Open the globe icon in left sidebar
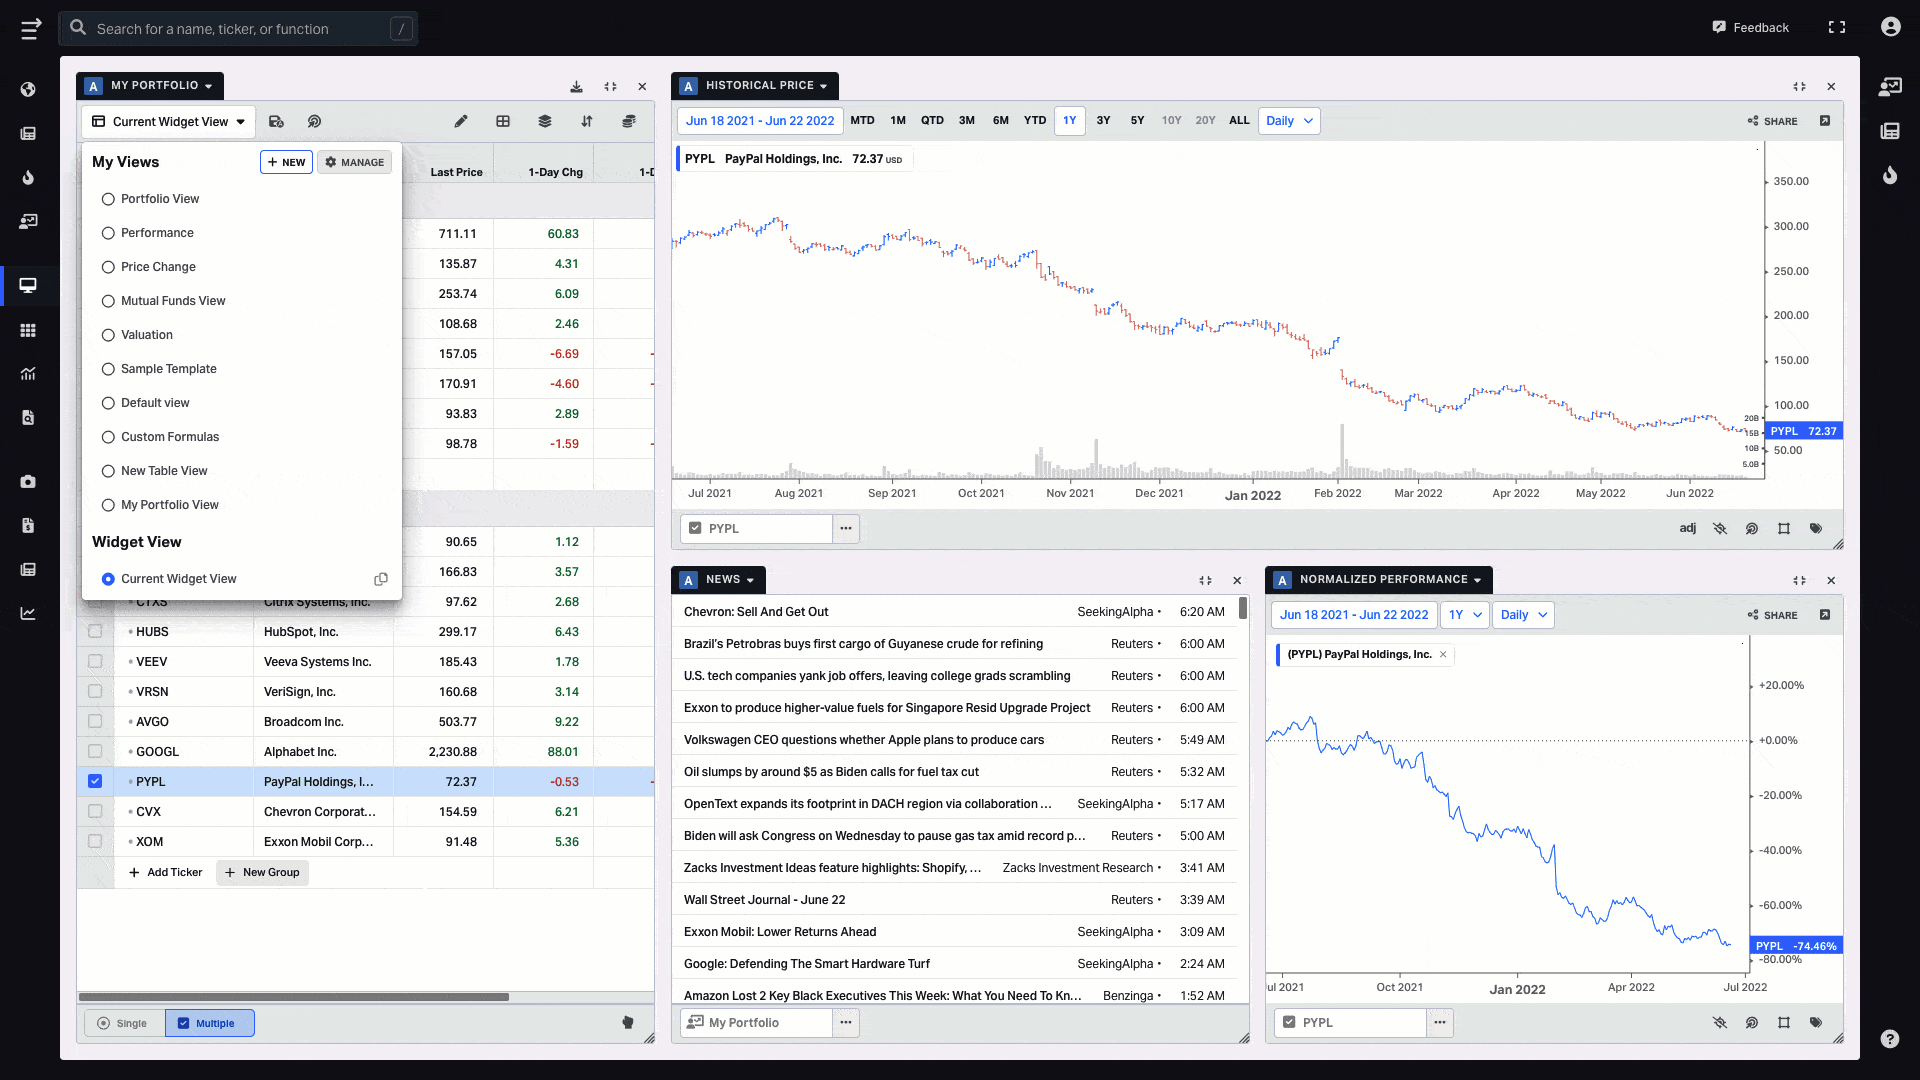 28,89
